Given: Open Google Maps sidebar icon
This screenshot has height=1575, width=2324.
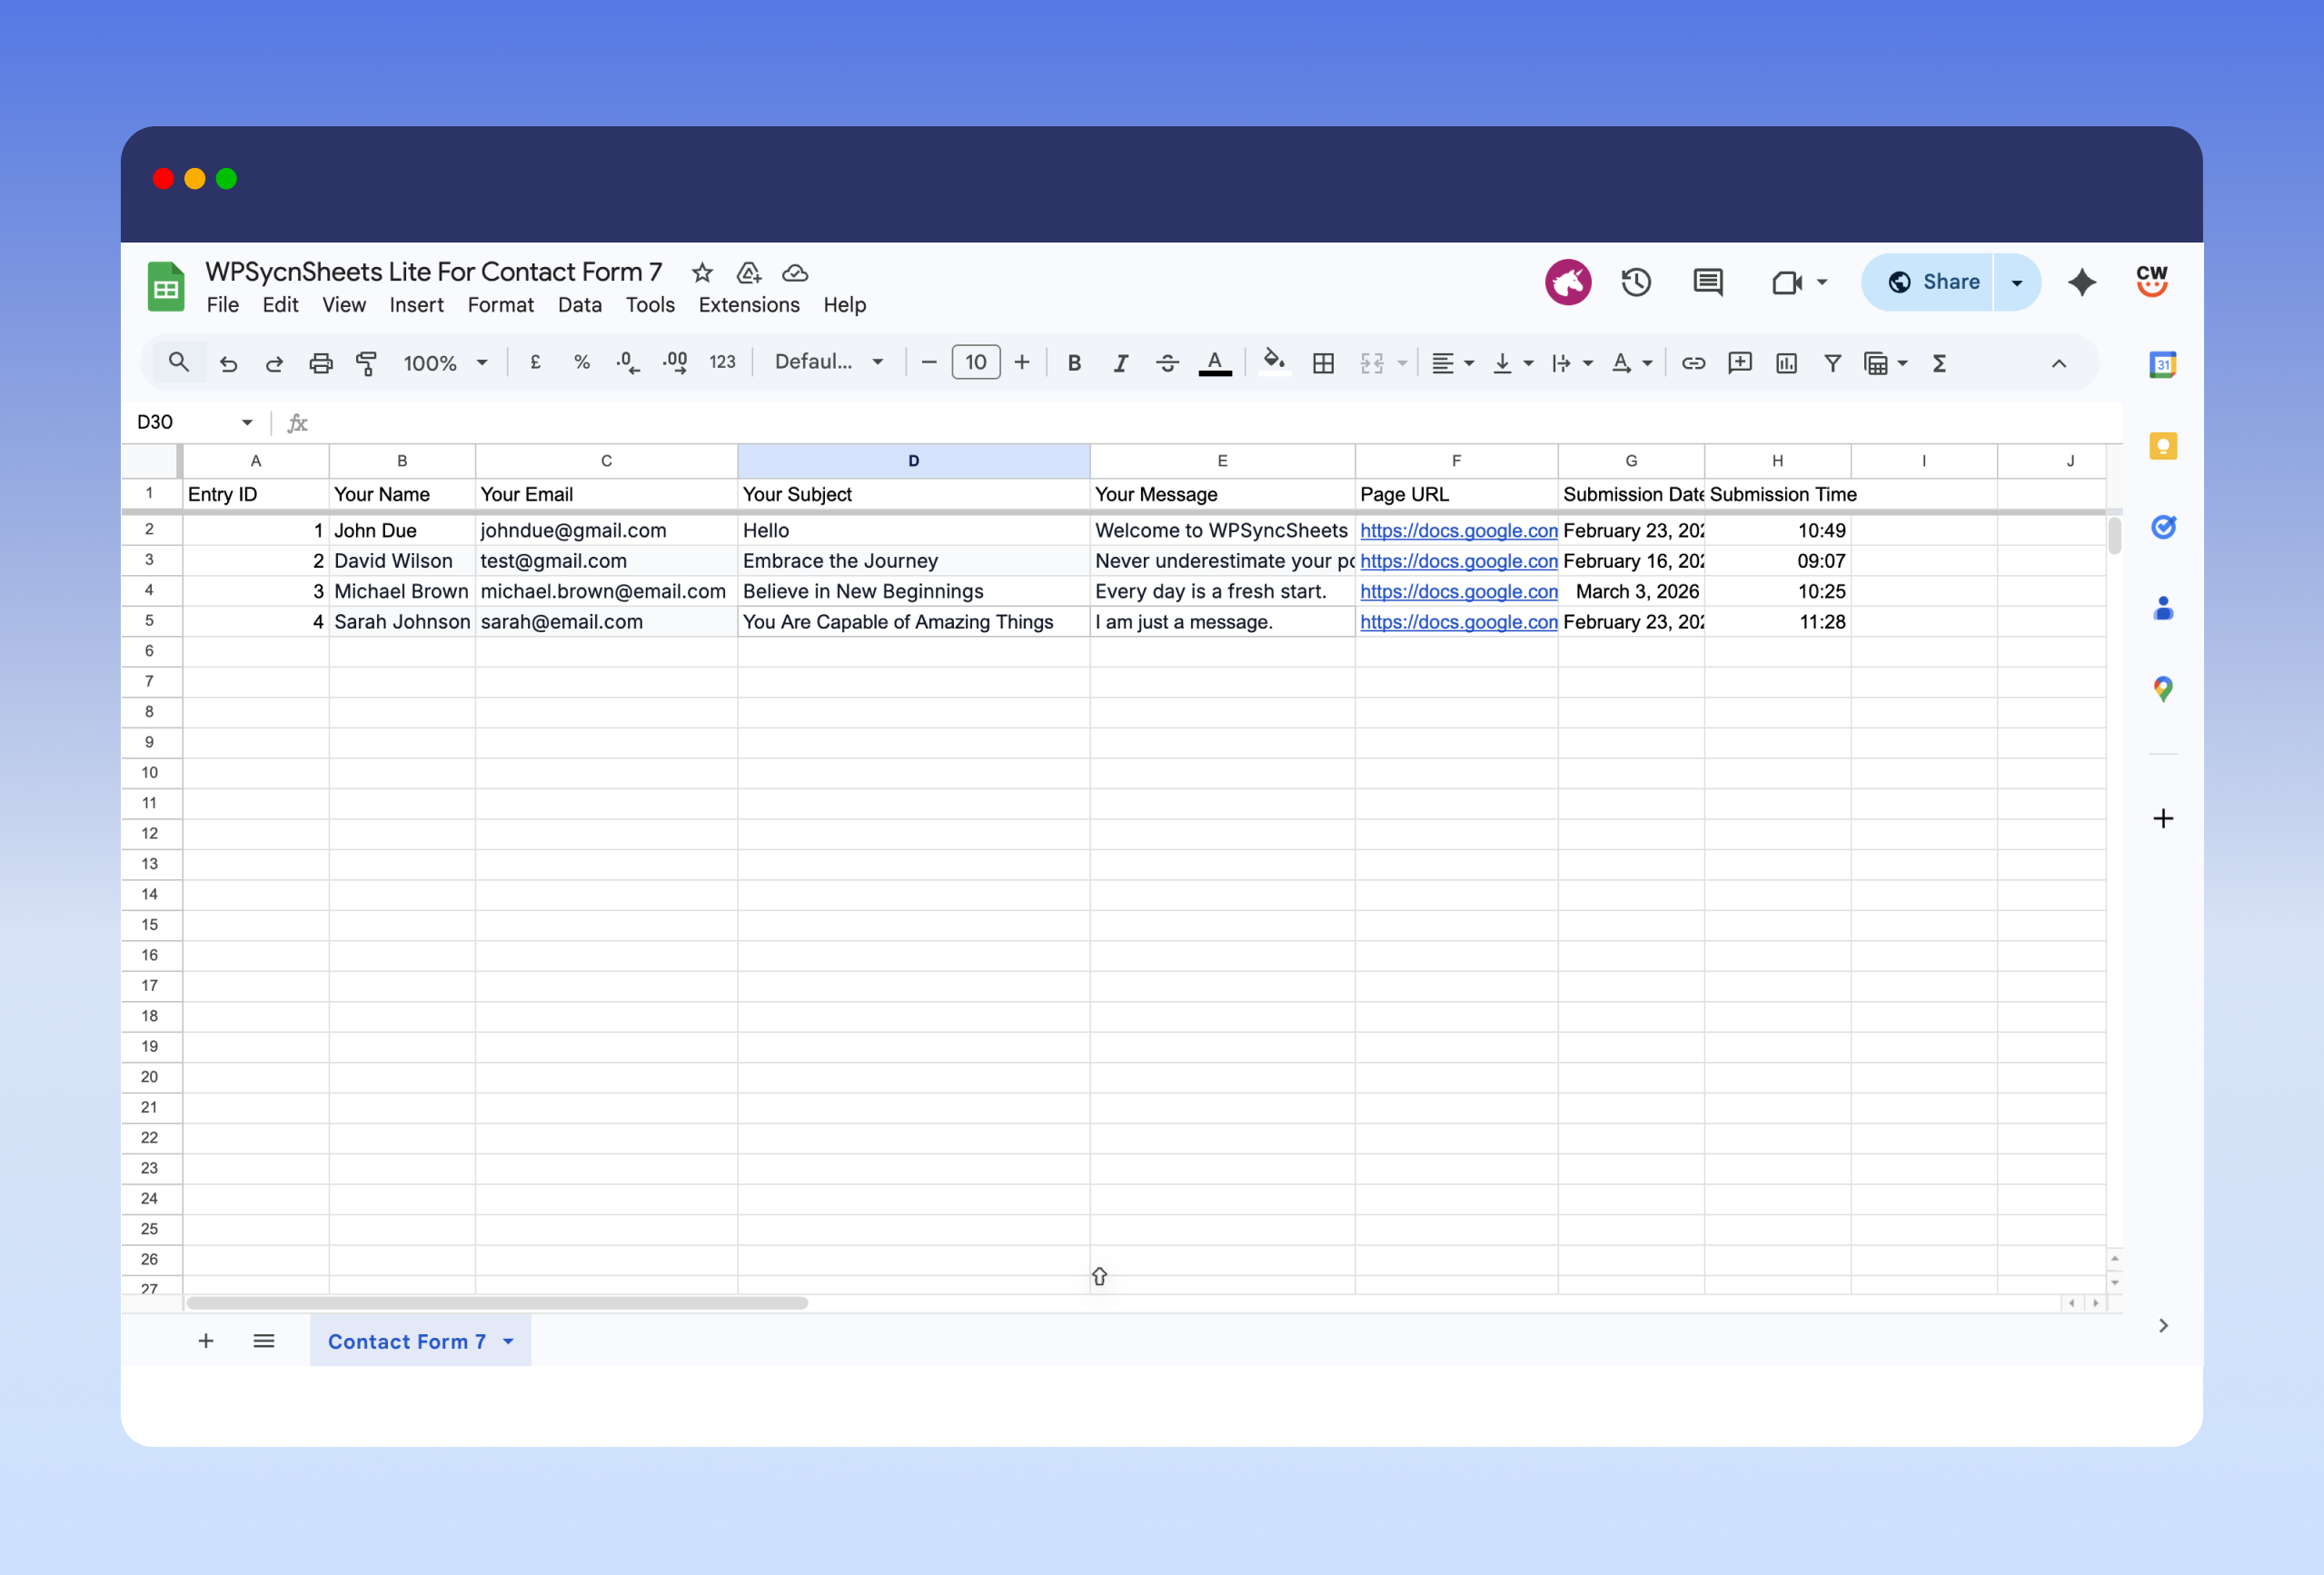Looking at the screenshot, I should 2163,689.
